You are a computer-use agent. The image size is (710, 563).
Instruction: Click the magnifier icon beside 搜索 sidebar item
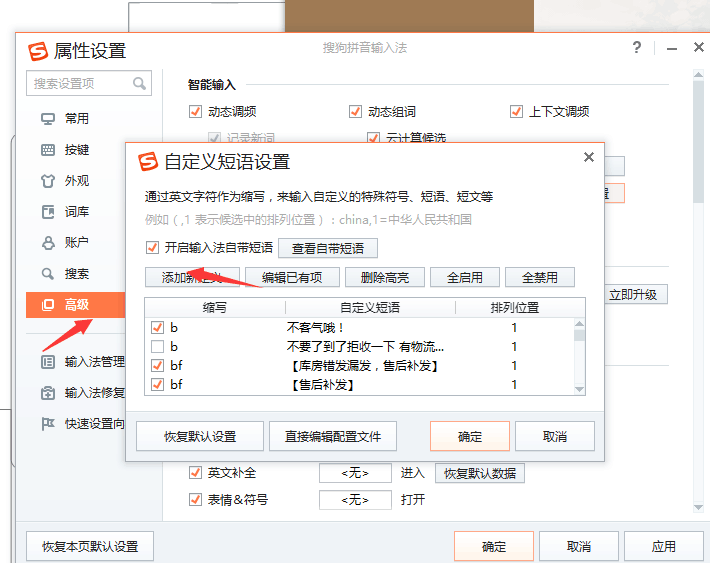click(48, 274)
